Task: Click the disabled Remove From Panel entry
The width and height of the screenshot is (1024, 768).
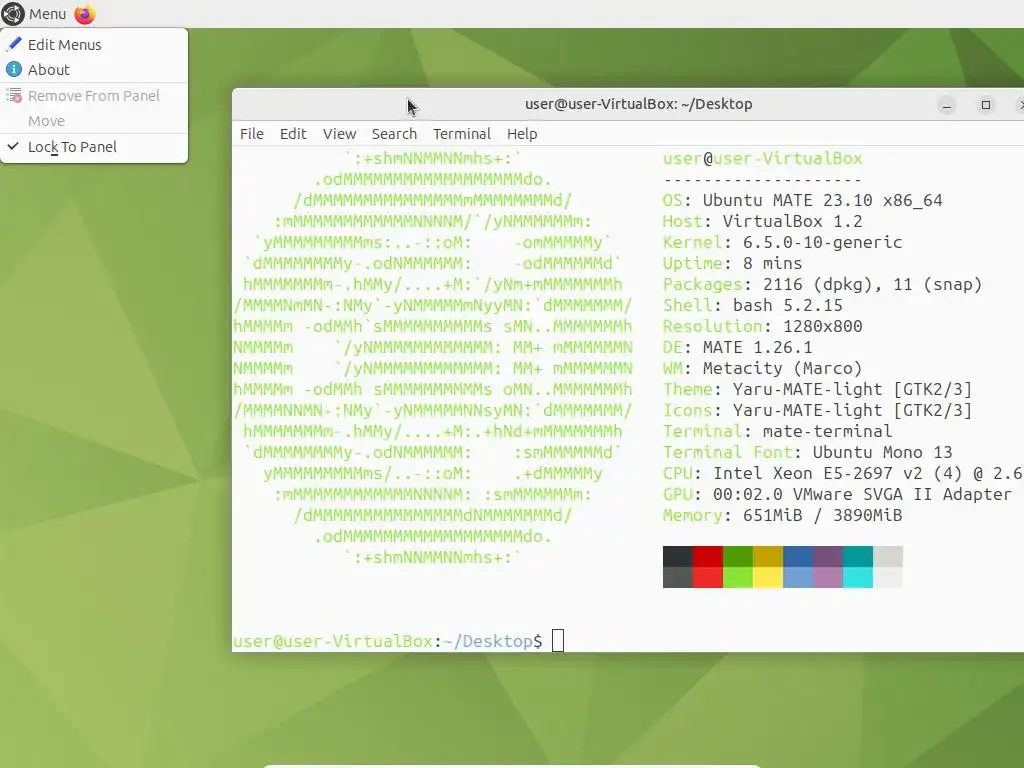Action: [94, 96]
